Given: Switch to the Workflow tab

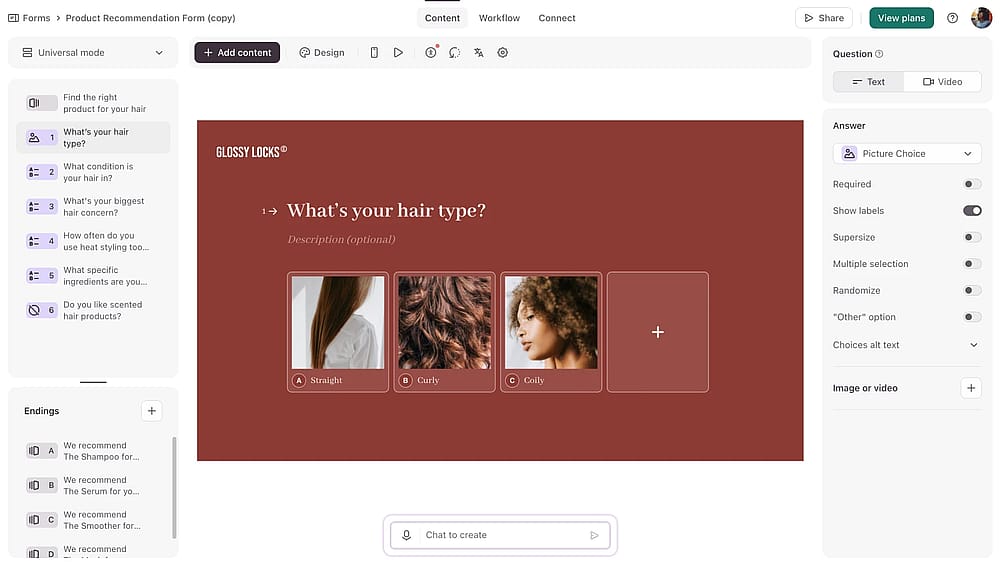Looking at the screenshot, I should (x=499, y=18).
